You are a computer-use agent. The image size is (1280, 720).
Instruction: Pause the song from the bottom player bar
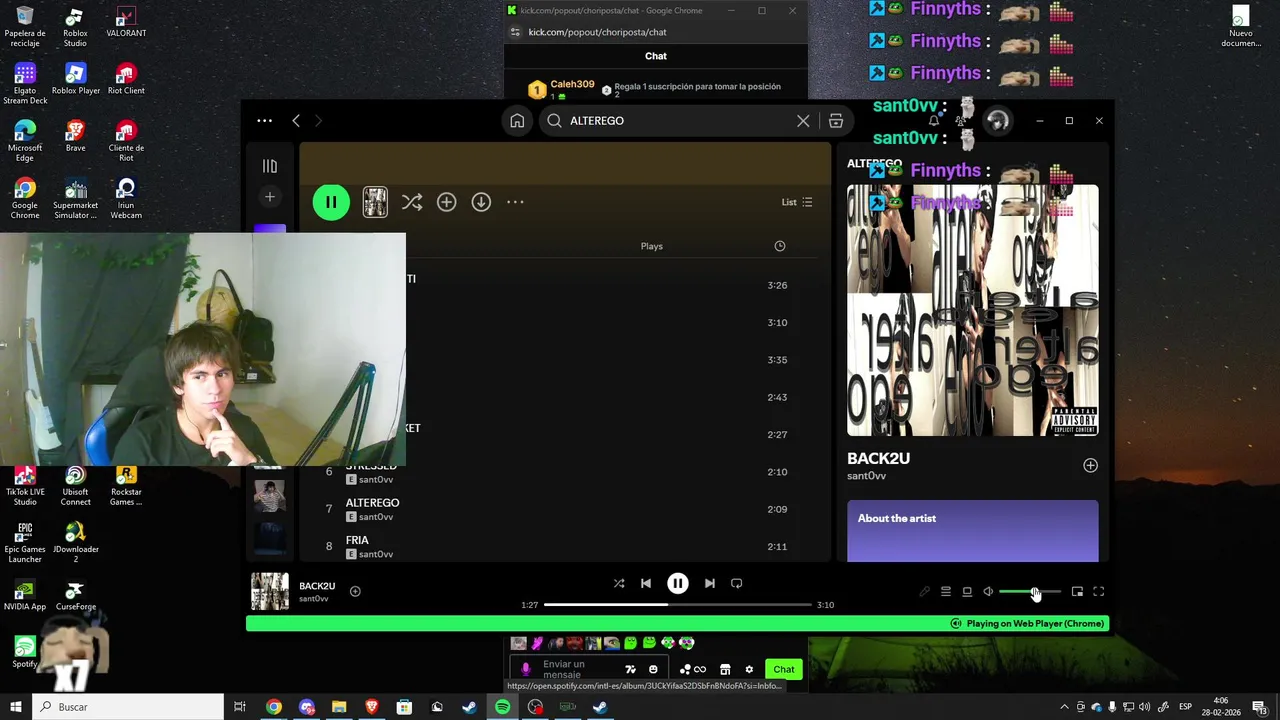tap(678, 583)
